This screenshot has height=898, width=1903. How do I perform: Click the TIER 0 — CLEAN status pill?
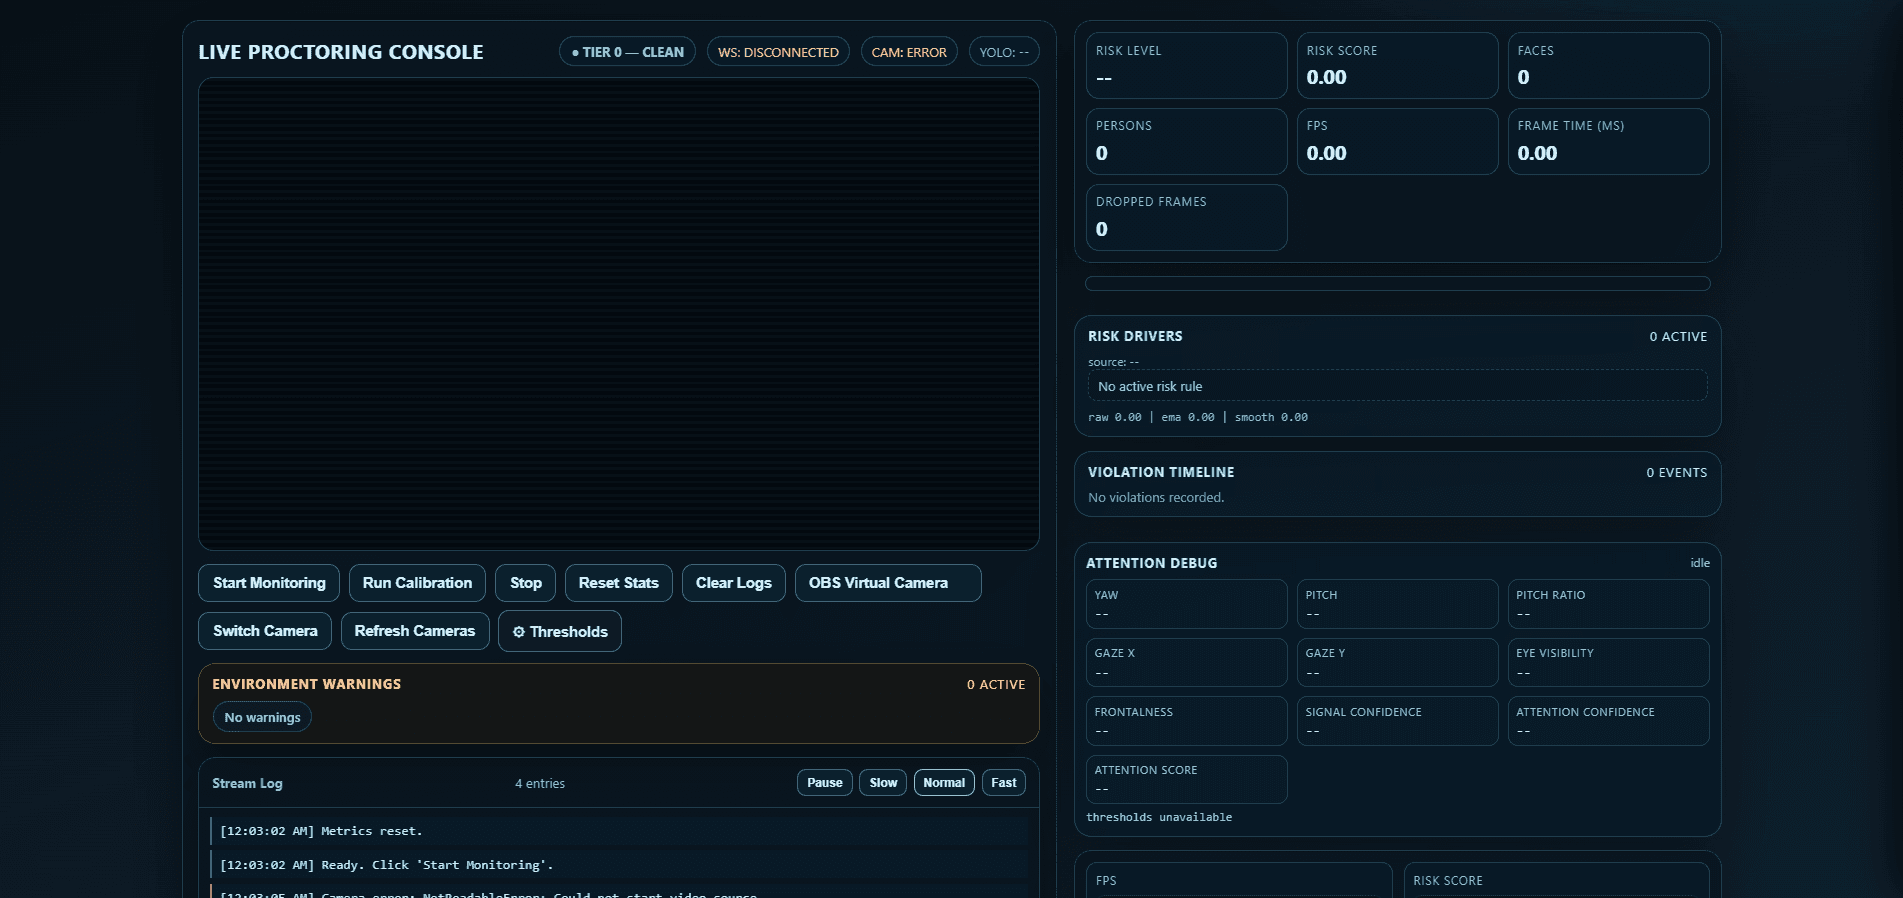point(628,52)
